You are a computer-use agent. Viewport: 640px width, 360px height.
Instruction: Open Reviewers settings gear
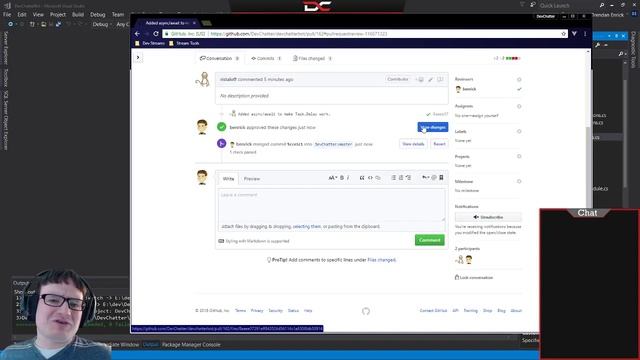point(519,79)
